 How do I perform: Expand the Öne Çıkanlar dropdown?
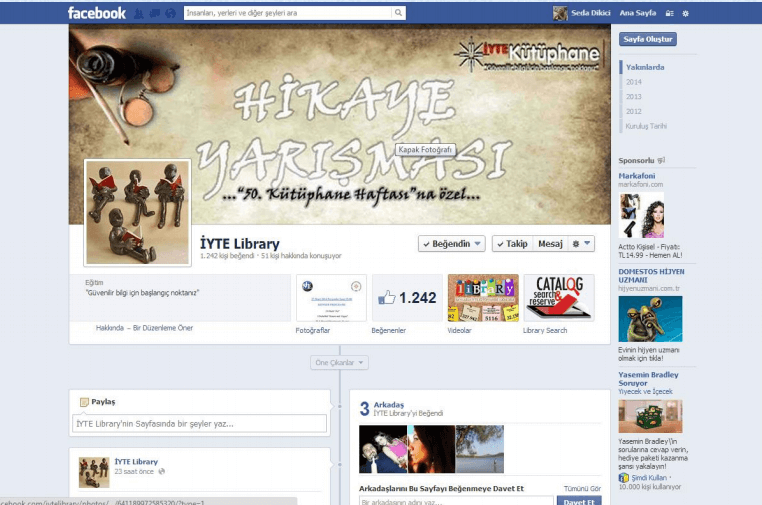coord(339,363)
